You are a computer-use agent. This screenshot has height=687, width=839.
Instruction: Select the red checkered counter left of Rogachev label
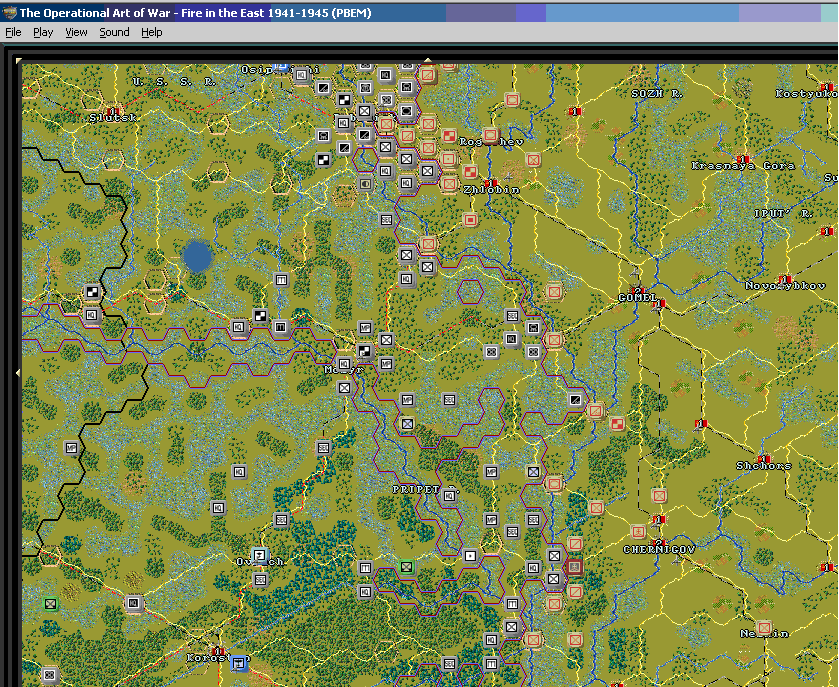pos(449,136)
